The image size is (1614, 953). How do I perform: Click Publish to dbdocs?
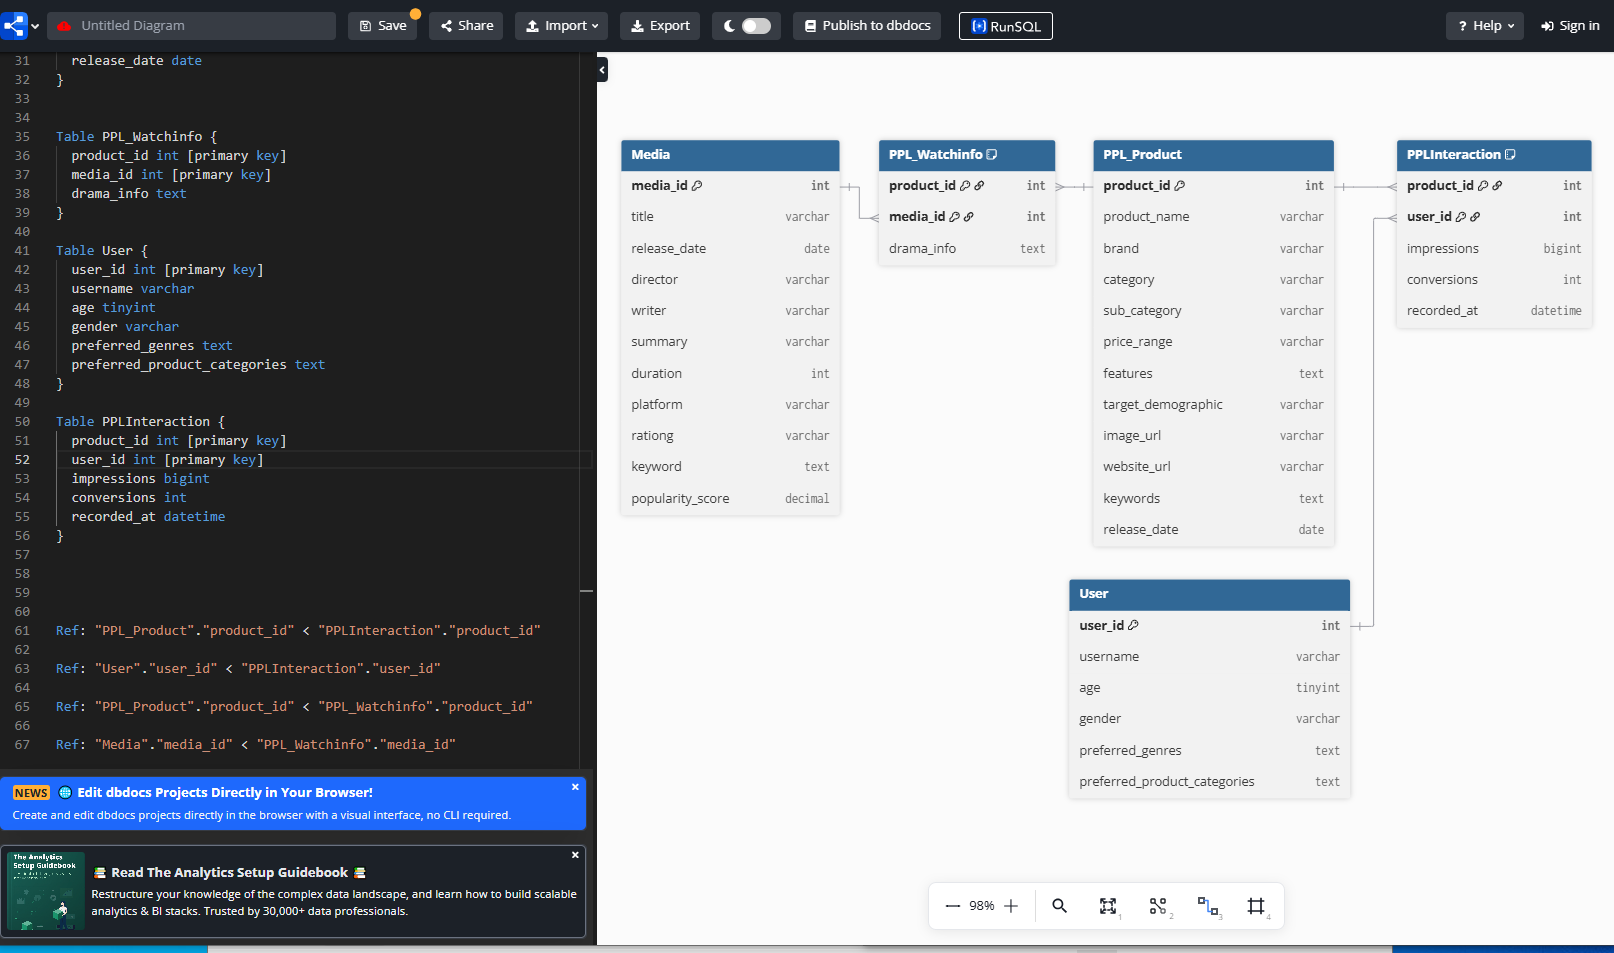[x=867, y=26]
